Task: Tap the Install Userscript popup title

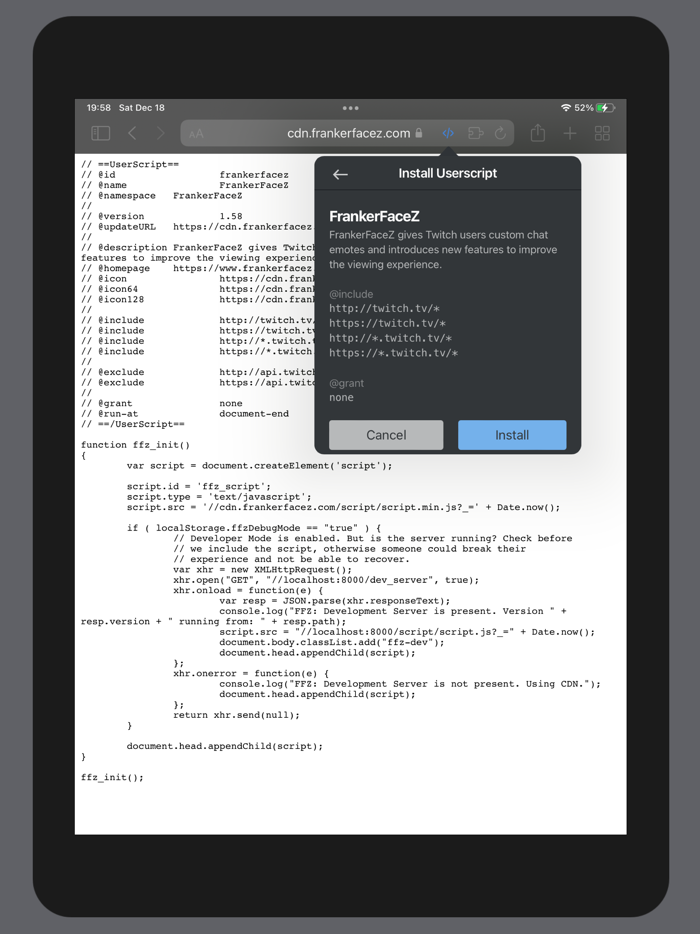Action: 447,173
